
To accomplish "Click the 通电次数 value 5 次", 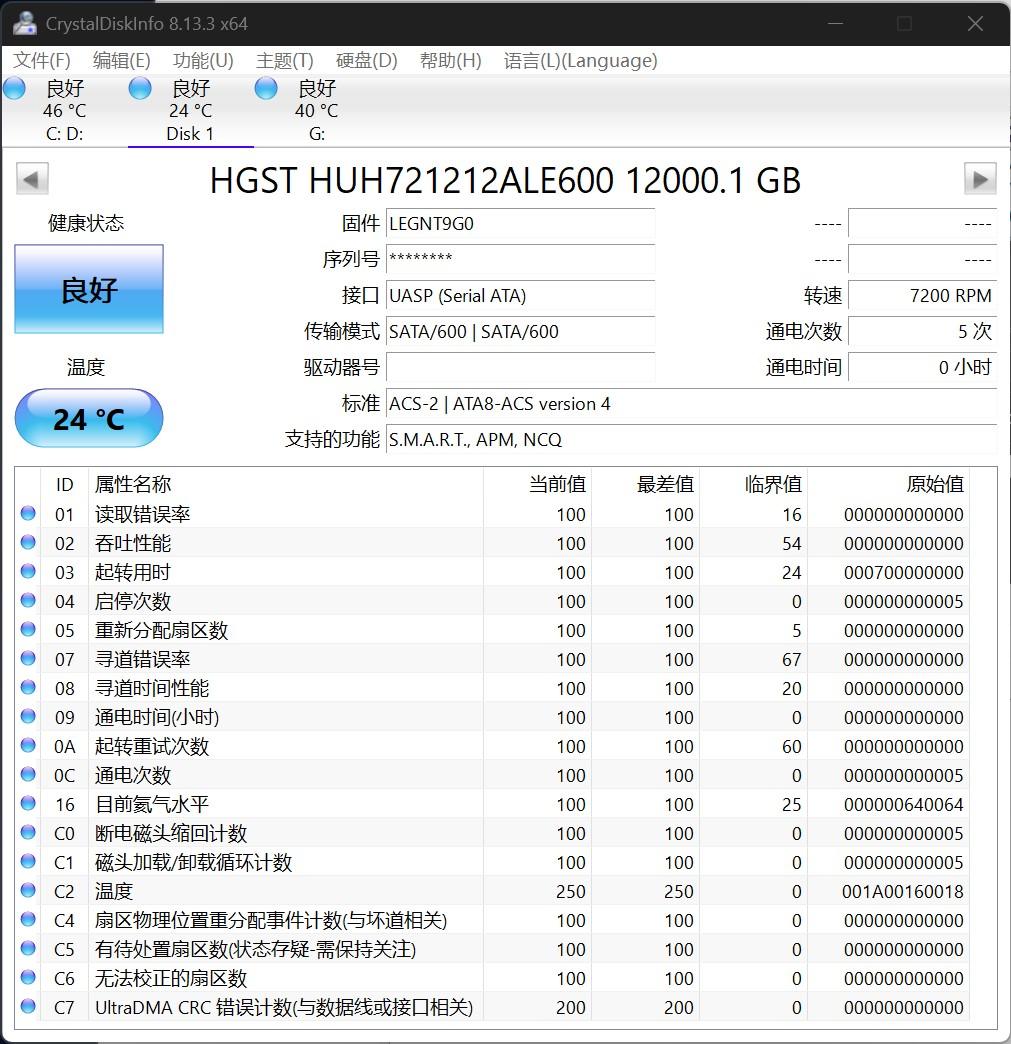I will [x=922, y=331].
